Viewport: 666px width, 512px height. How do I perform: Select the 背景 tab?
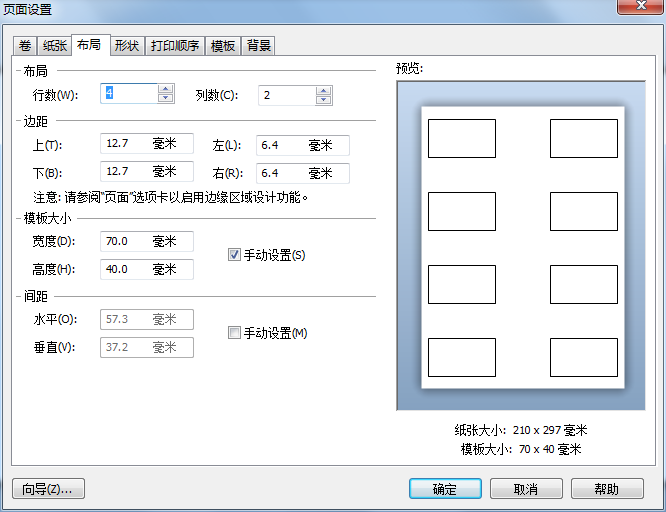pos(259,46)
